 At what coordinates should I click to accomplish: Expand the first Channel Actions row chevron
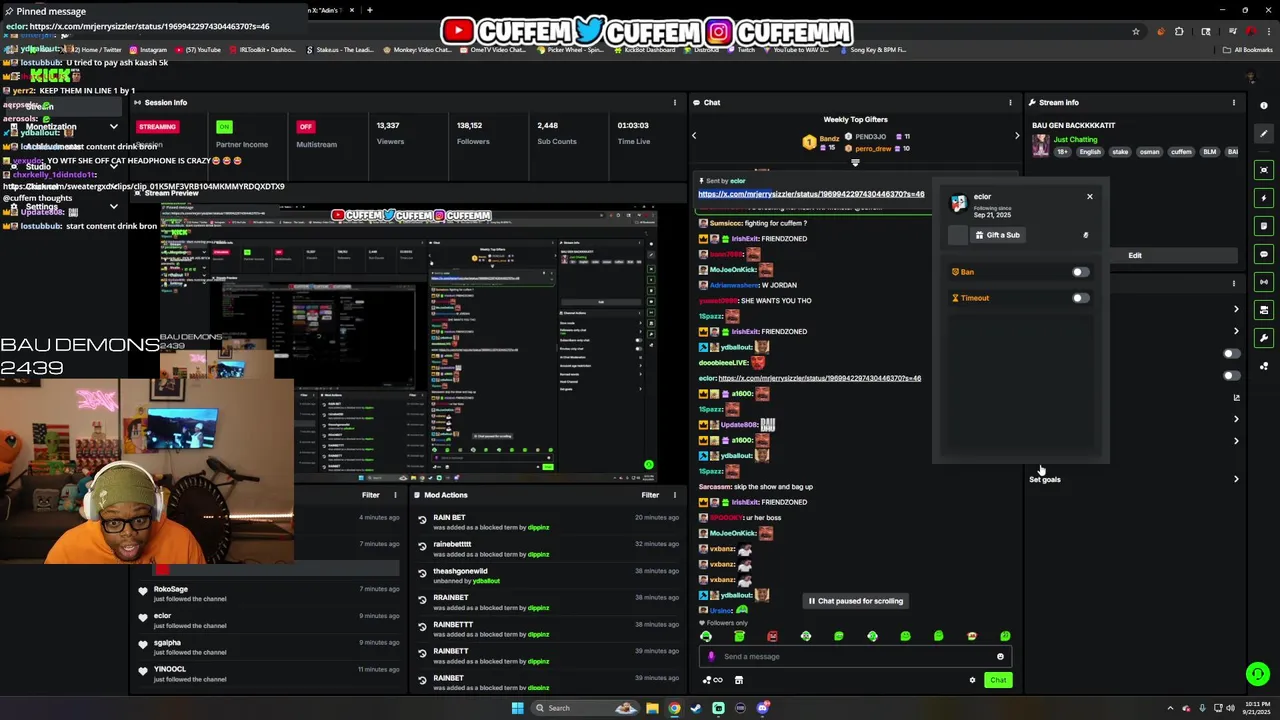coord(1236,309)
